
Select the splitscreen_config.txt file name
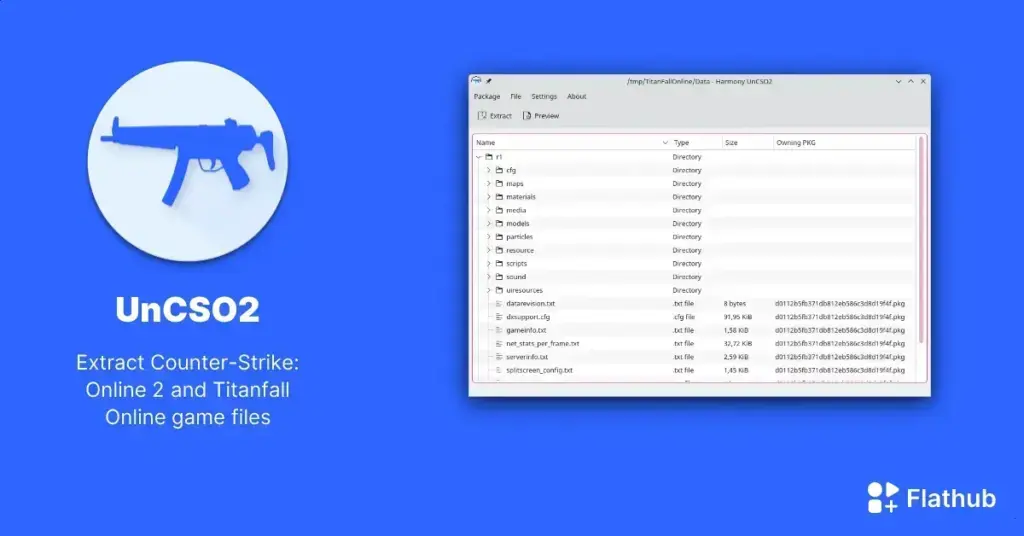[x=539, y=370]
